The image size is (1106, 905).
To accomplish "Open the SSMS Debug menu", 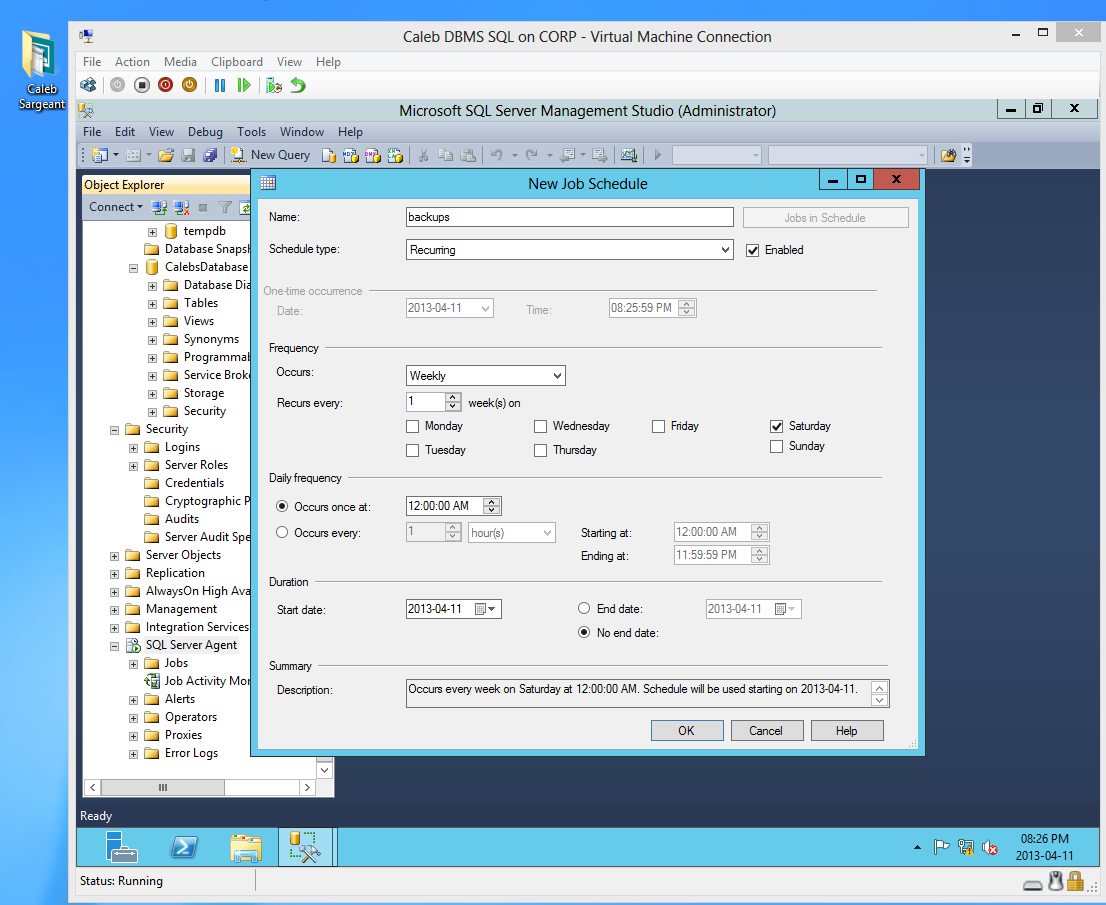I will [205, 132].
